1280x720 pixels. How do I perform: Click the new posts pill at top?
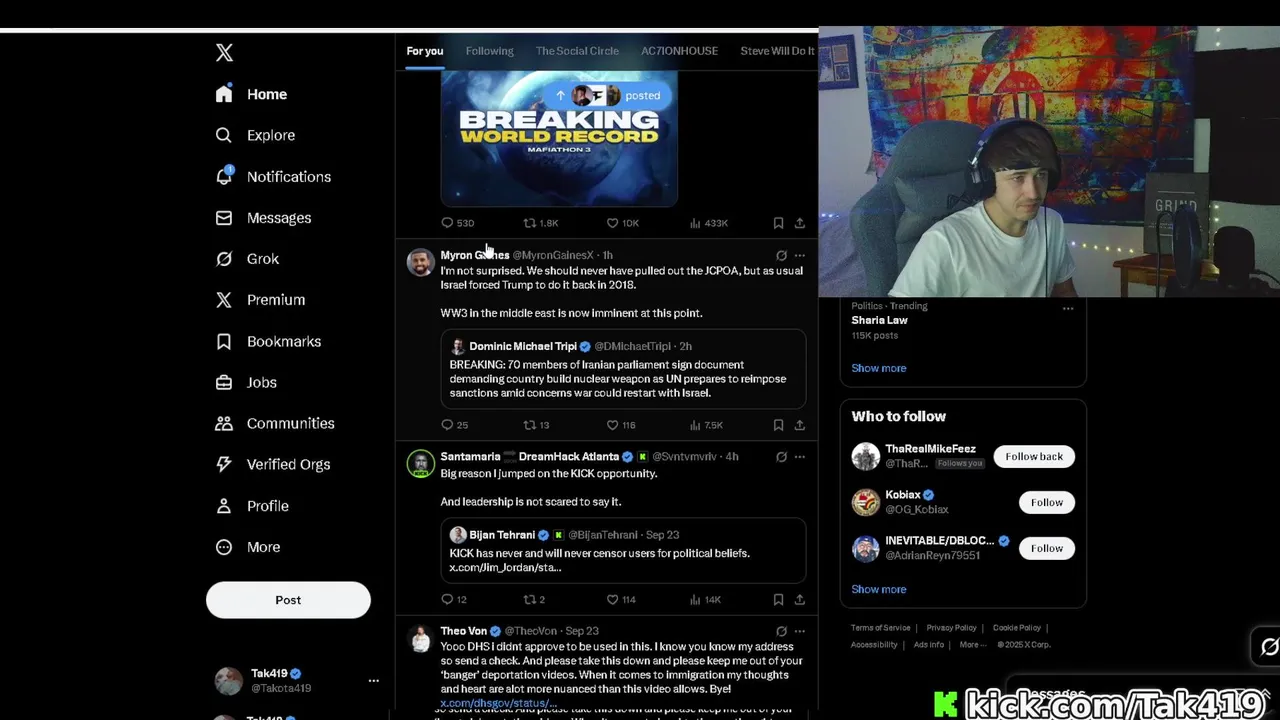pos(608,95)
